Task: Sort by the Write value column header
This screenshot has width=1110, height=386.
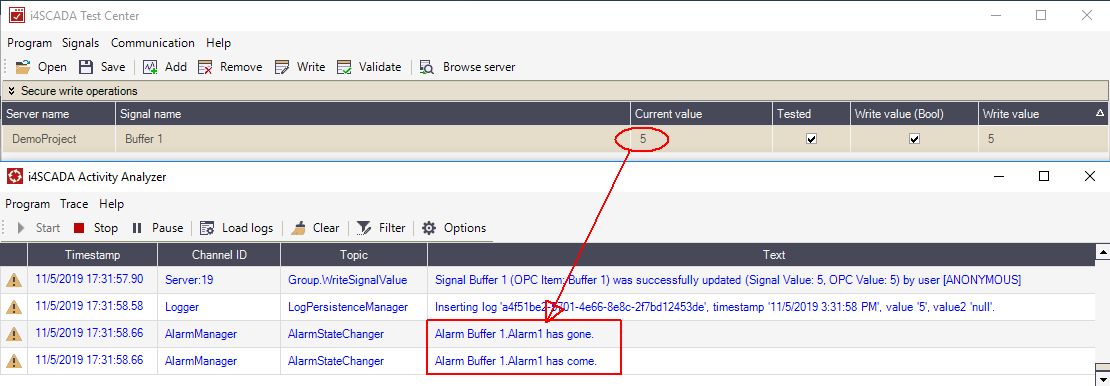Action: [x=1044, y=113]
